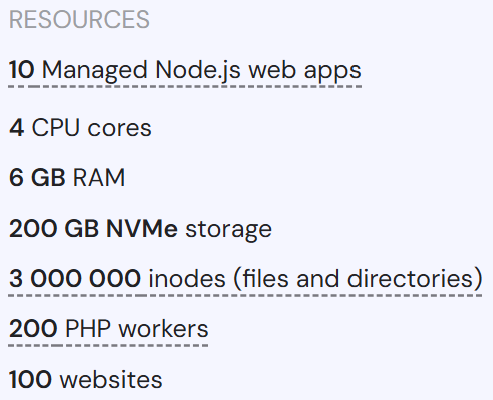Viewport: 493px width, 400px height.
Task: Select the '4 CPU cores' line
Action: point(80,128)
